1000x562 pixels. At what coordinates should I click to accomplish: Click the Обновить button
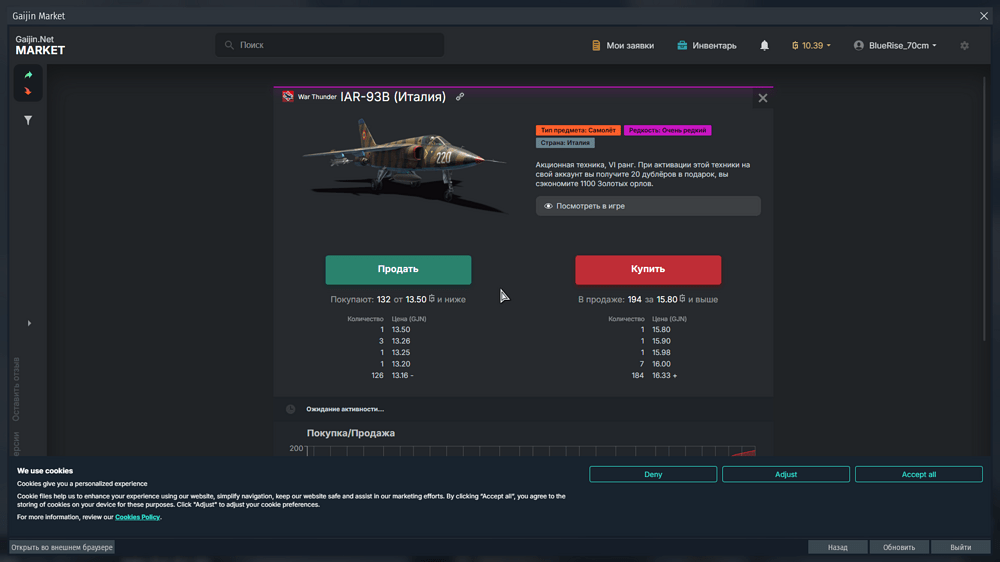point(899,547)
